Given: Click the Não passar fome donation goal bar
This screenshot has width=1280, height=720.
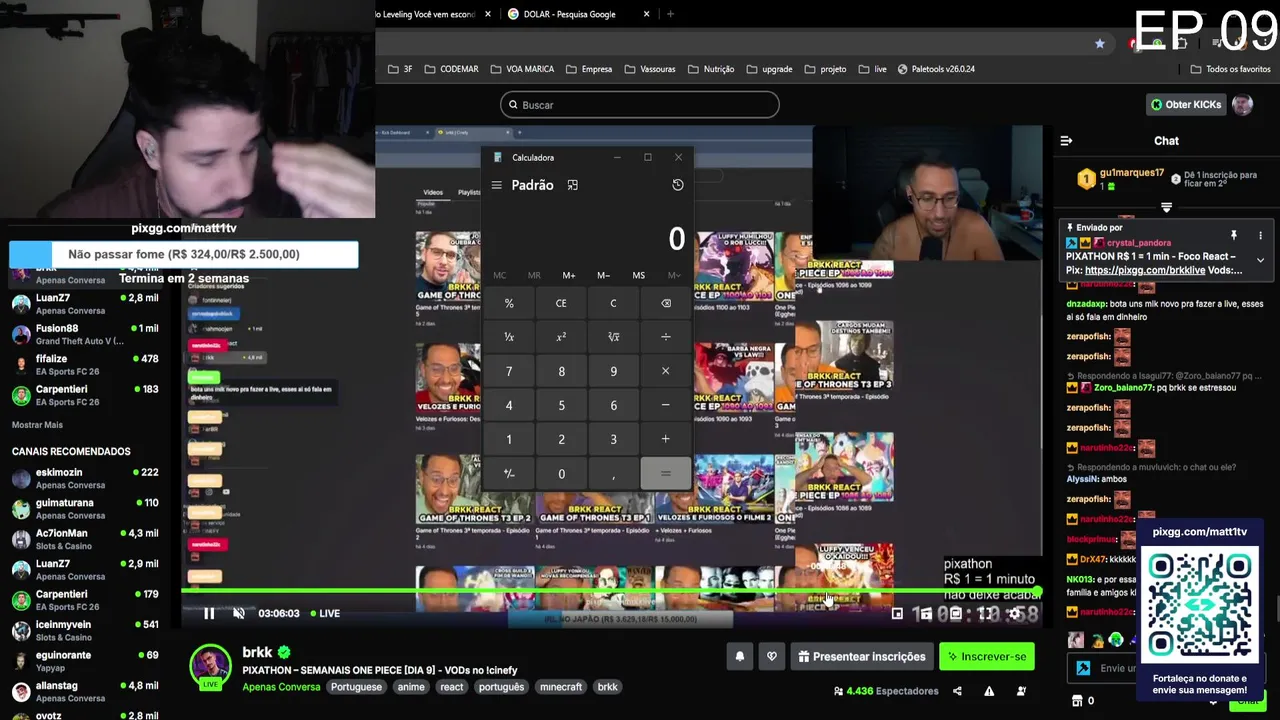Looking at the screenshot, I should [184, 254].
